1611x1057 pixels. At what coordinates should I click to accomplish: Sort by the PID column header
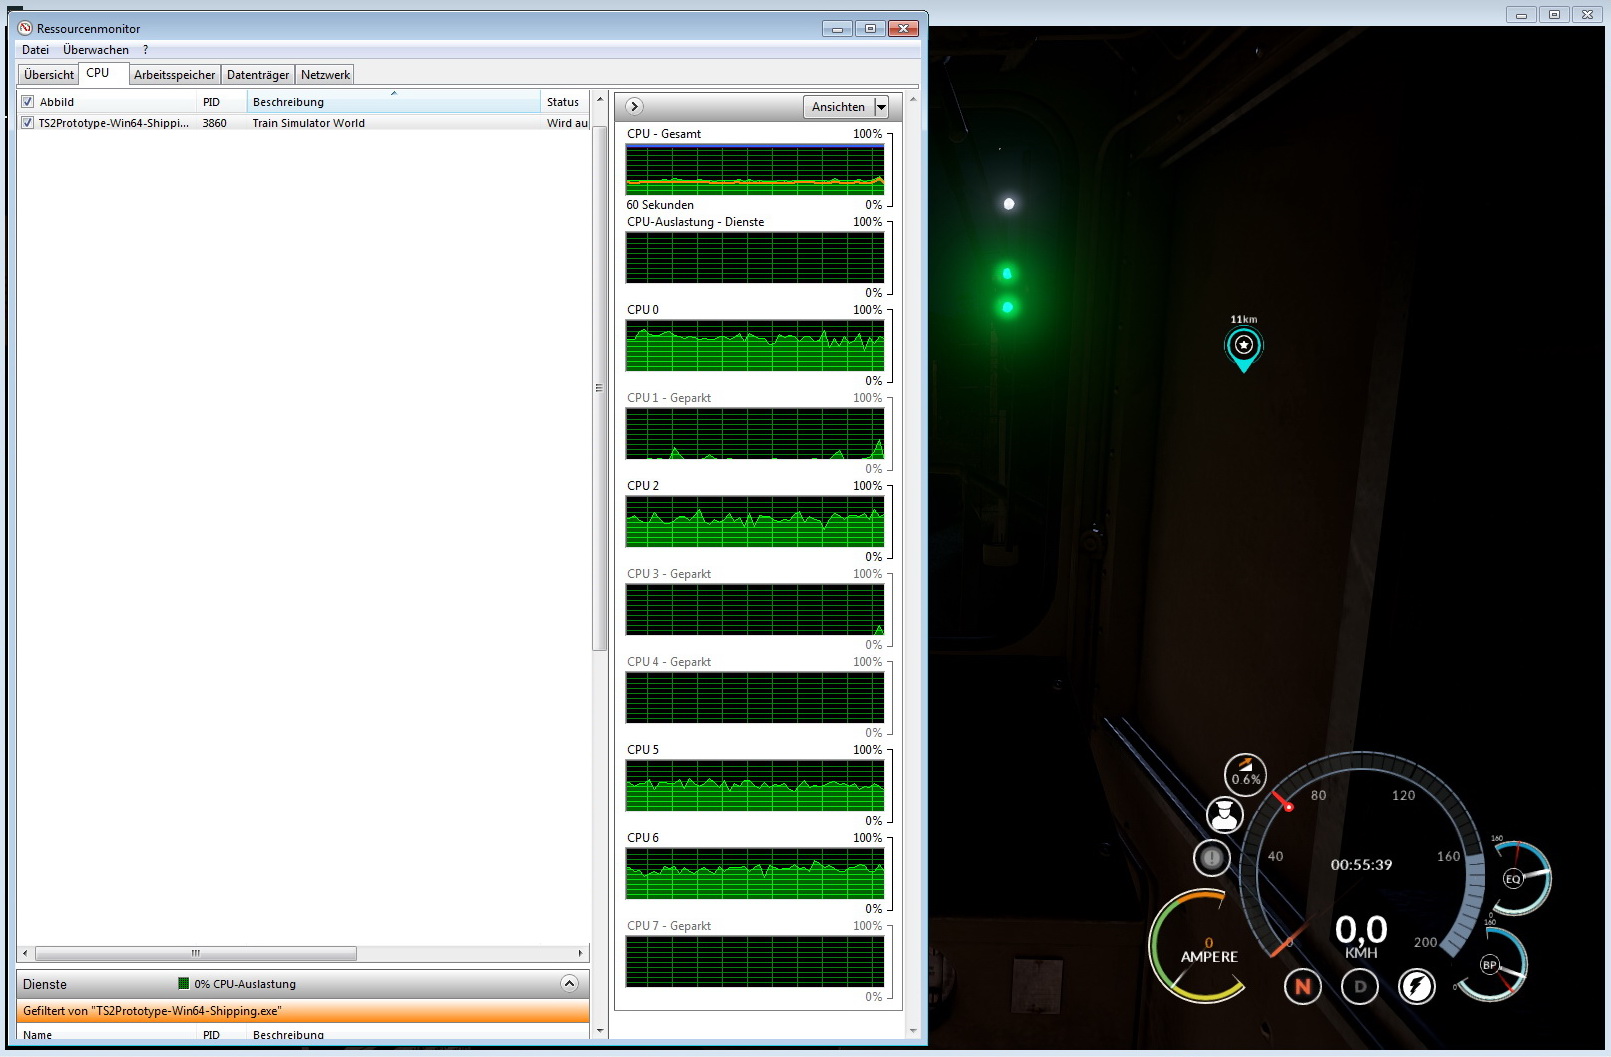click(x=222, y=102)
